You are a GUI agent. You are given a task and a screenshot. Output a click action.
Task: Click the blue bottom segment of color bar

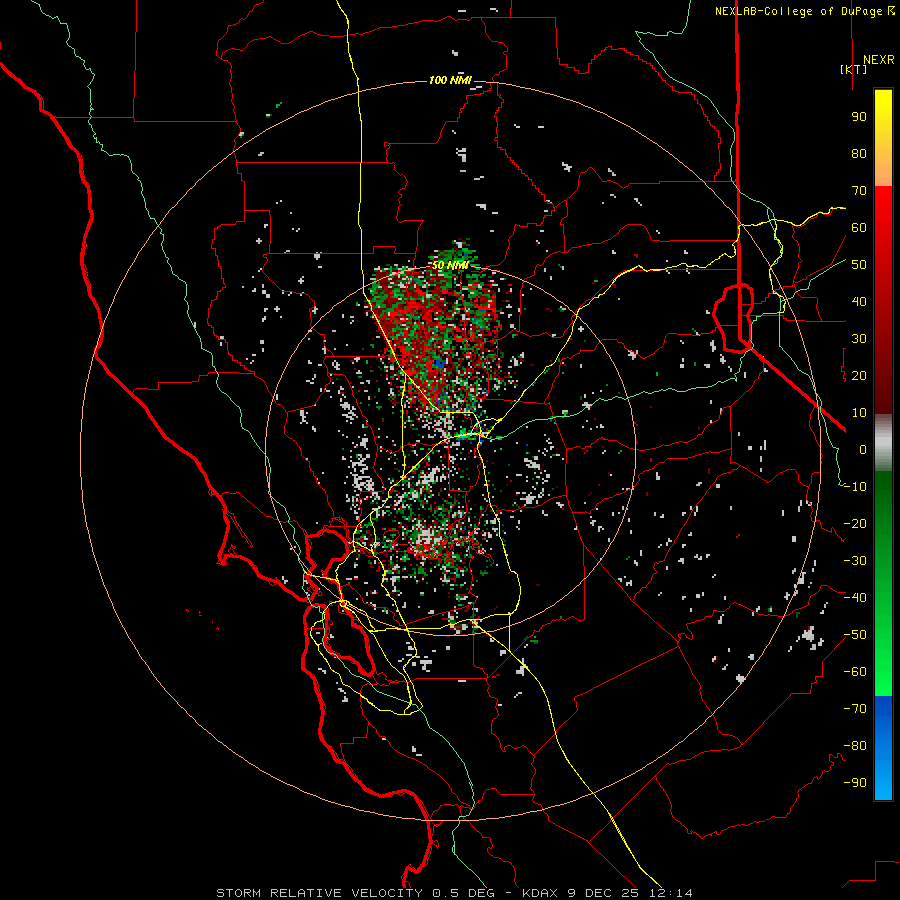[883, 748]
